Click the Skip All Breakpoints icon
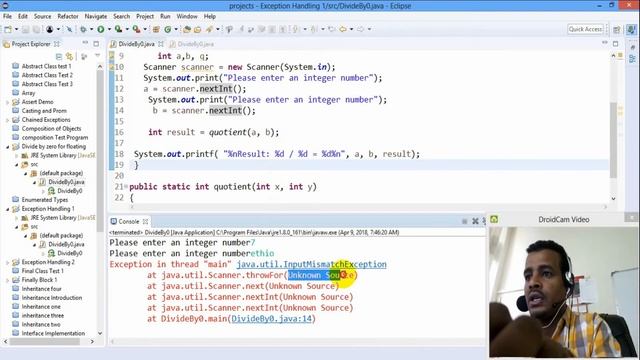The height and width of the screenshot is (360, 640). point(69,29)
